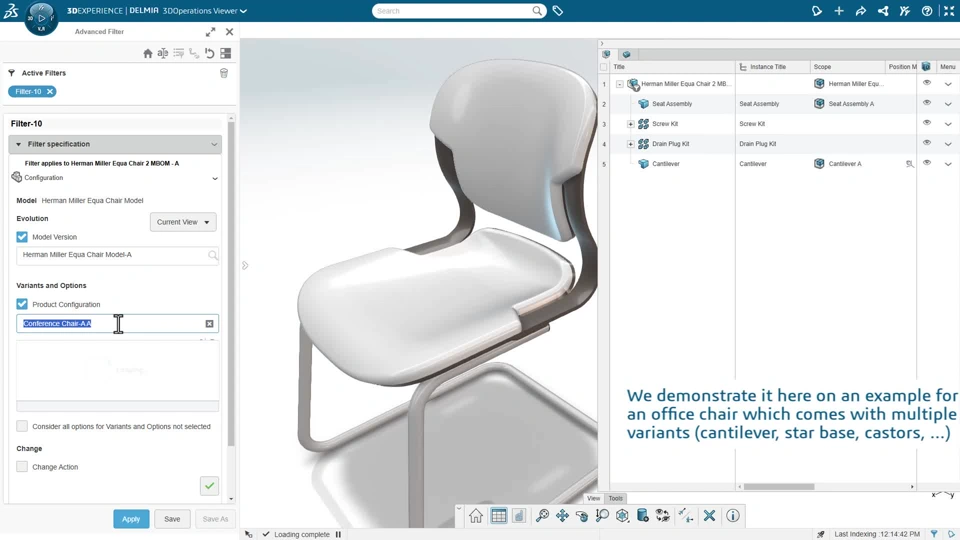Click the blue X icon in bottom toolbar
The image size is (960, 540).
click(709, 516)
